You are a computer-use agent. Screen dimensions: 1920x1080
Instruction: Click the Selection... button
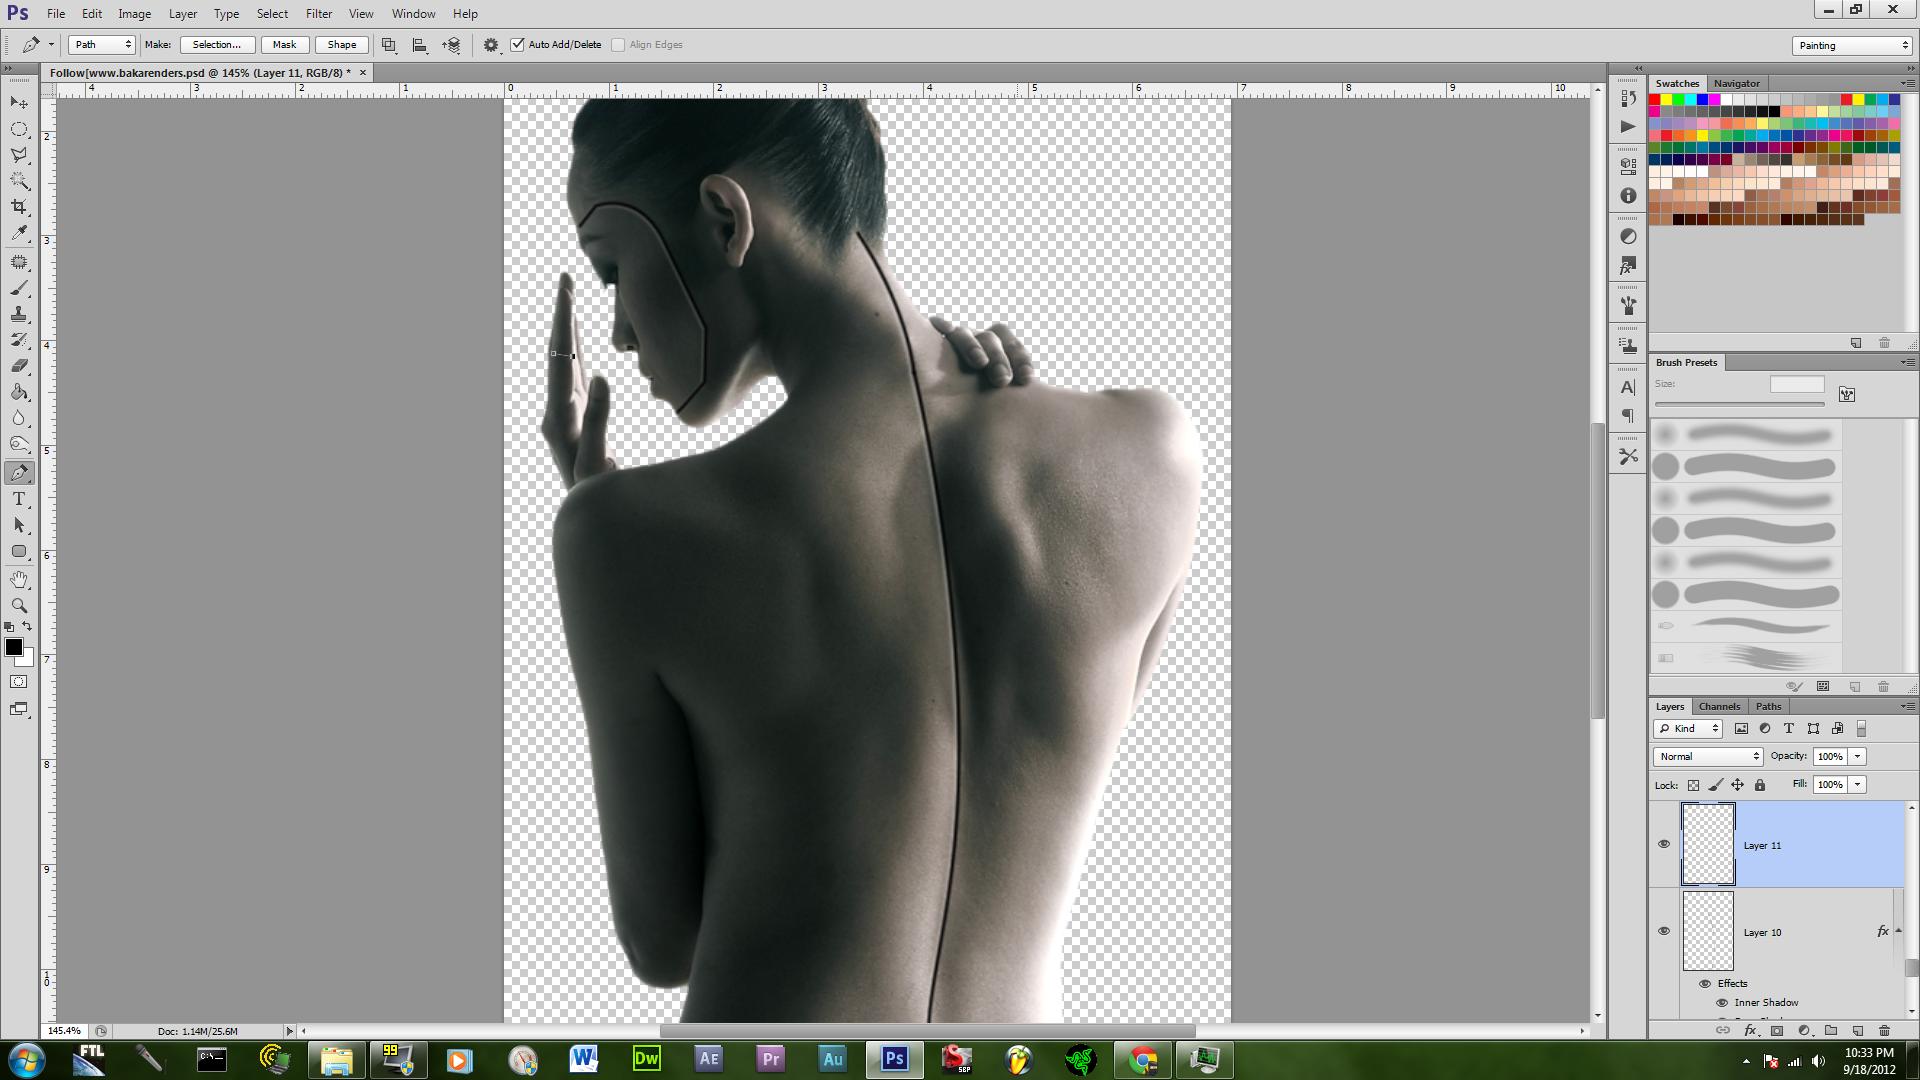216,45
